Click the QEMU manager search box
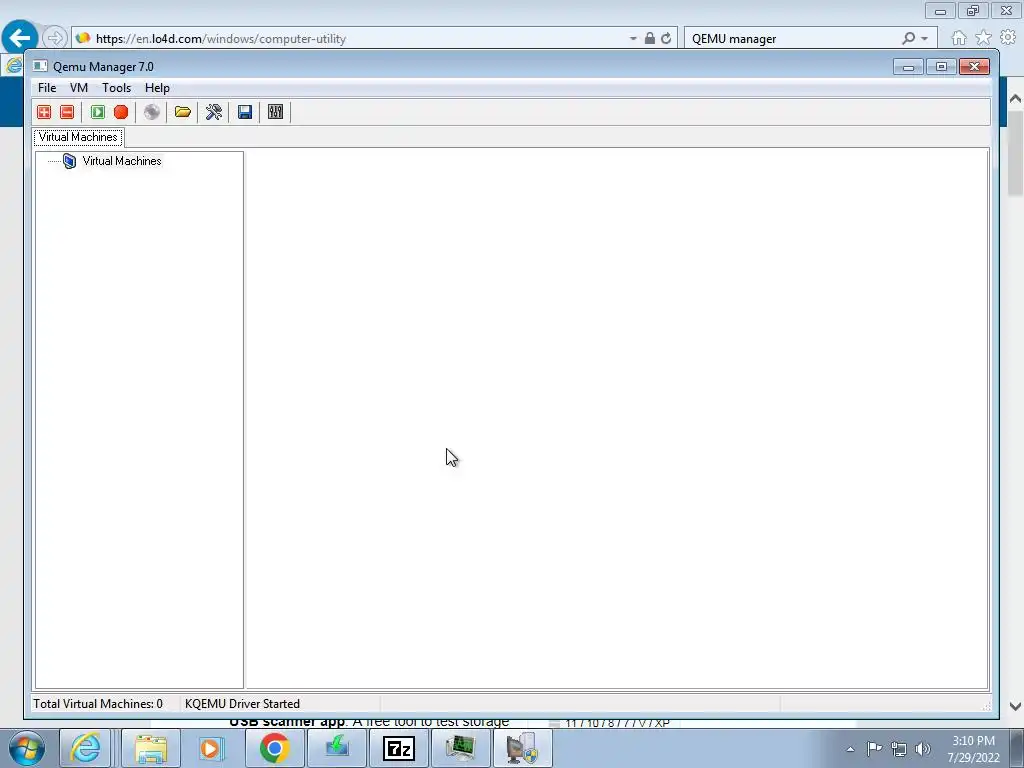Viewport: 1024px width, 768px height. [x=793, y=39]
